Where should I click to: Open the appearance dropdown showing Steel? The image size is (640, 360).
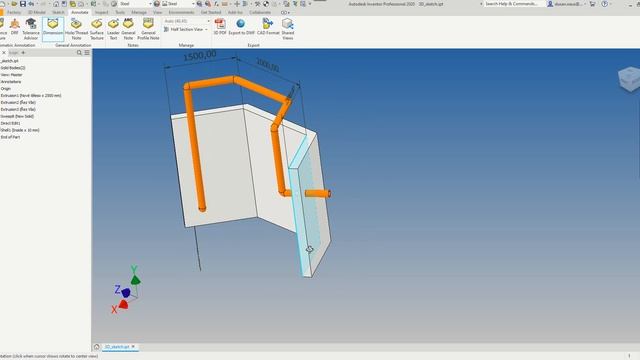(178, 4)
